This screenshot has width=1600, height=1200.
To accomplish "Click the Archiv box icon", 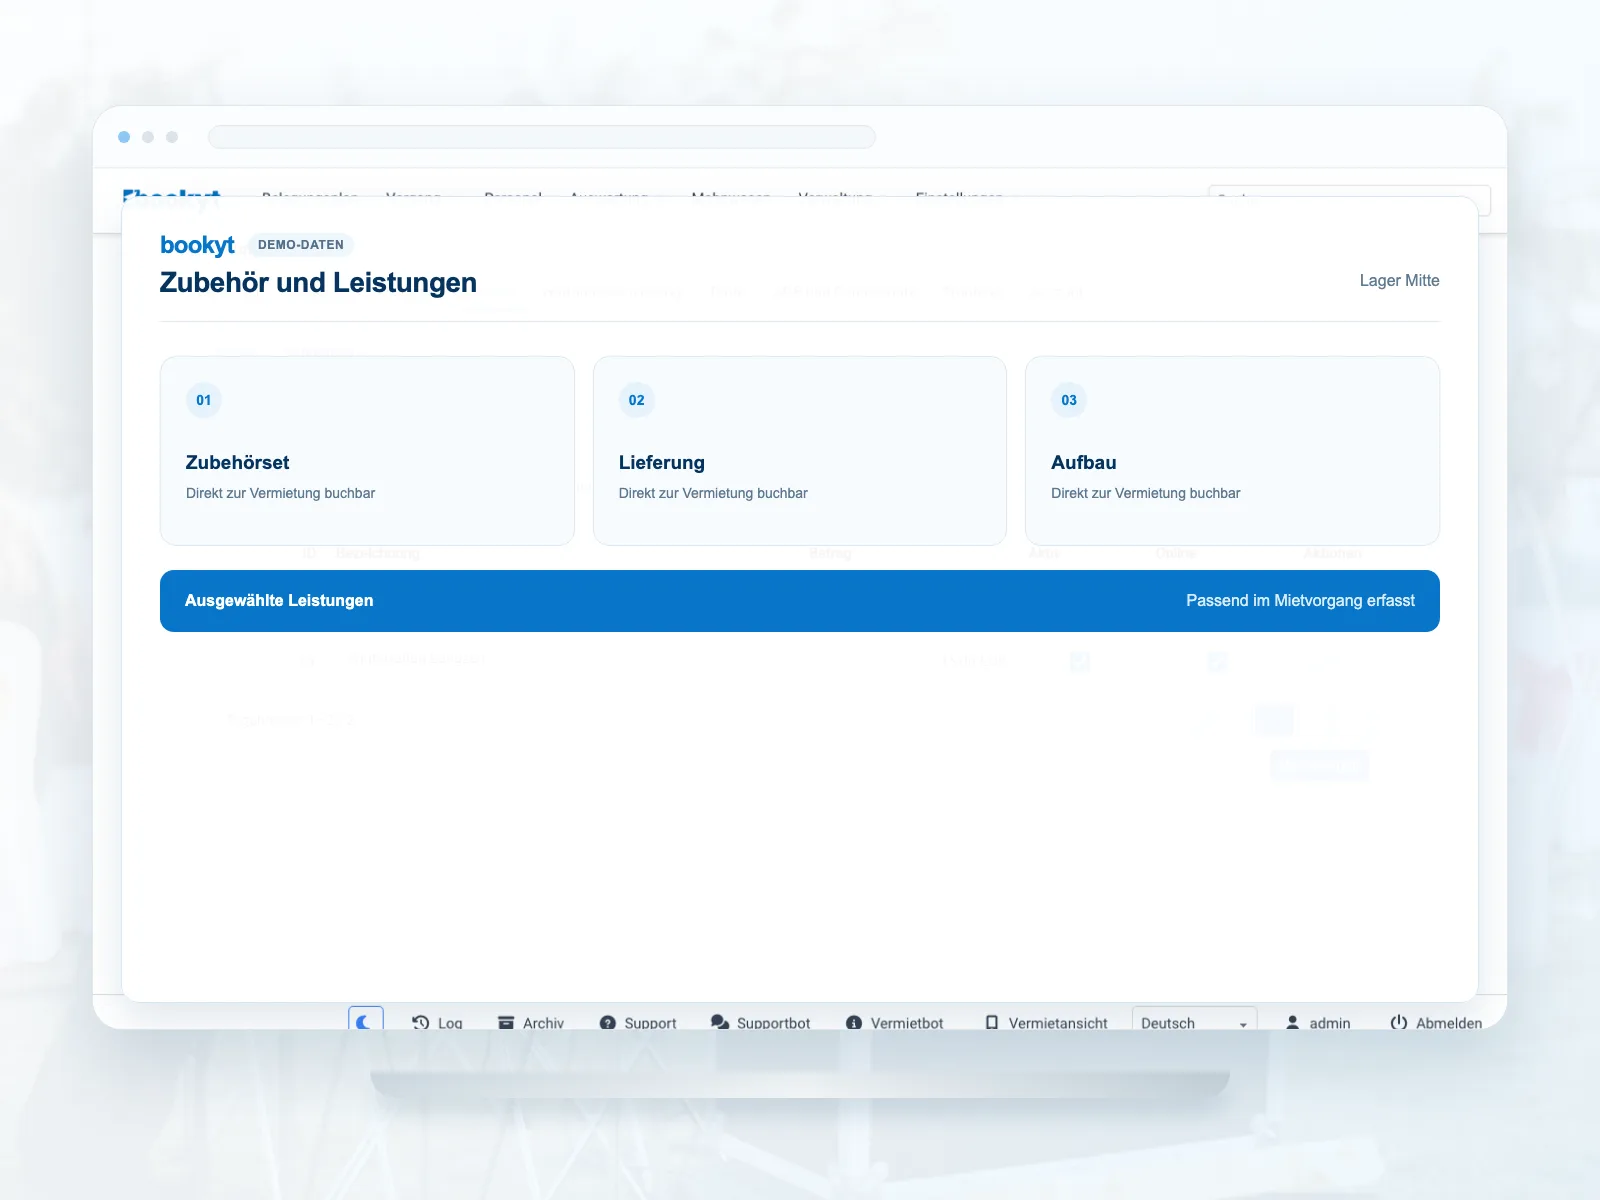I will pyautogui.click(x=506, y=1022).
